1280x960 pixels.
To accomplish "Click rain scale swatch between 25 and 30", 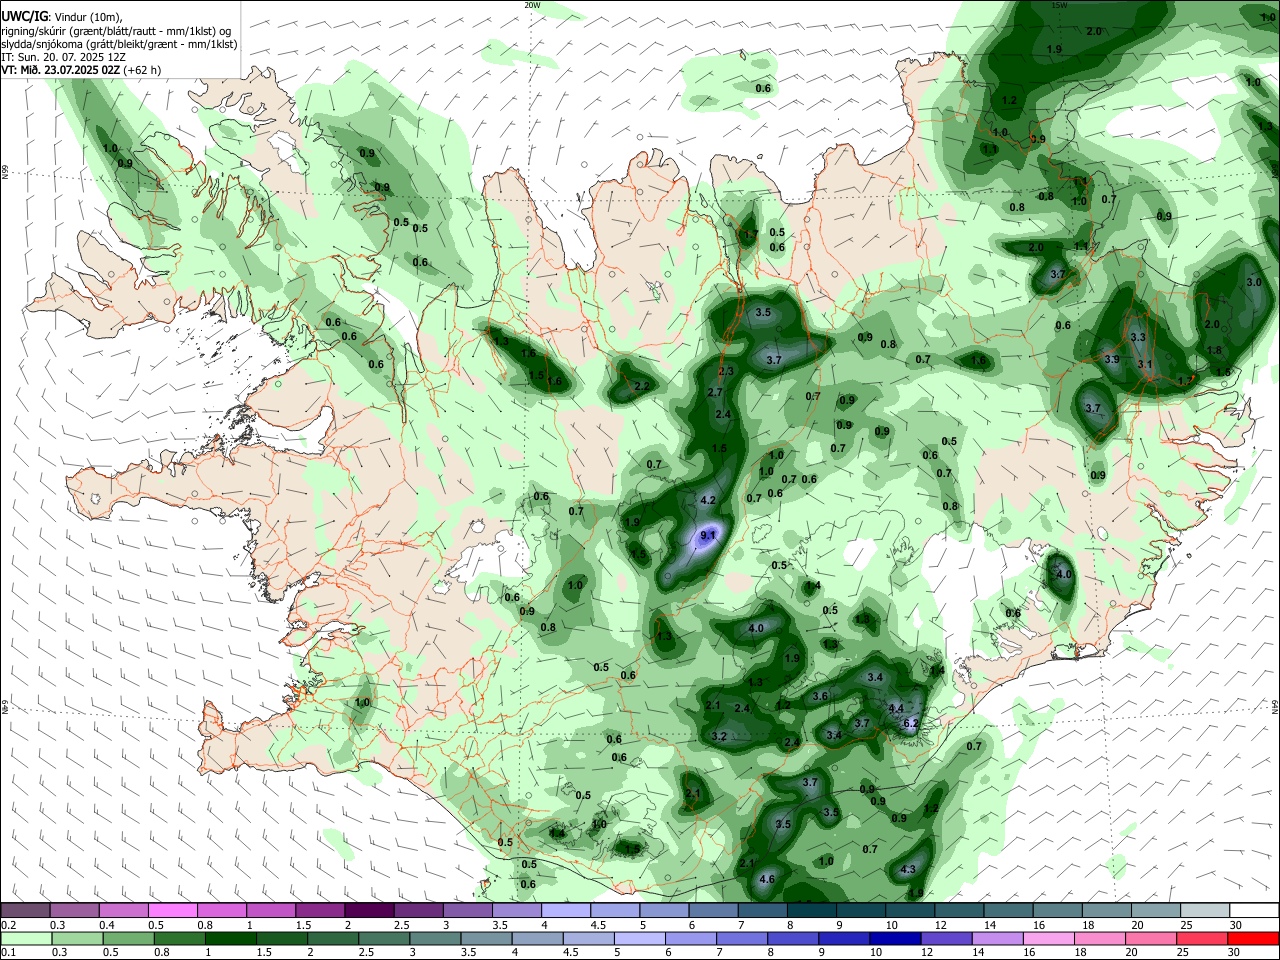I will [x=1203, y=938].
